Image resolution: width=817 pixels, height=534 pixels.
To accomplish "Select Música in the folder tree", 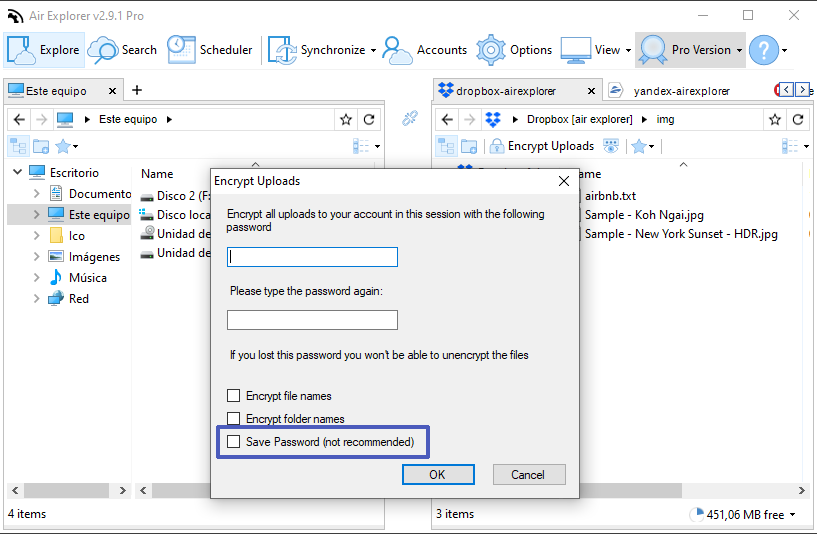I will pos(88,278).
